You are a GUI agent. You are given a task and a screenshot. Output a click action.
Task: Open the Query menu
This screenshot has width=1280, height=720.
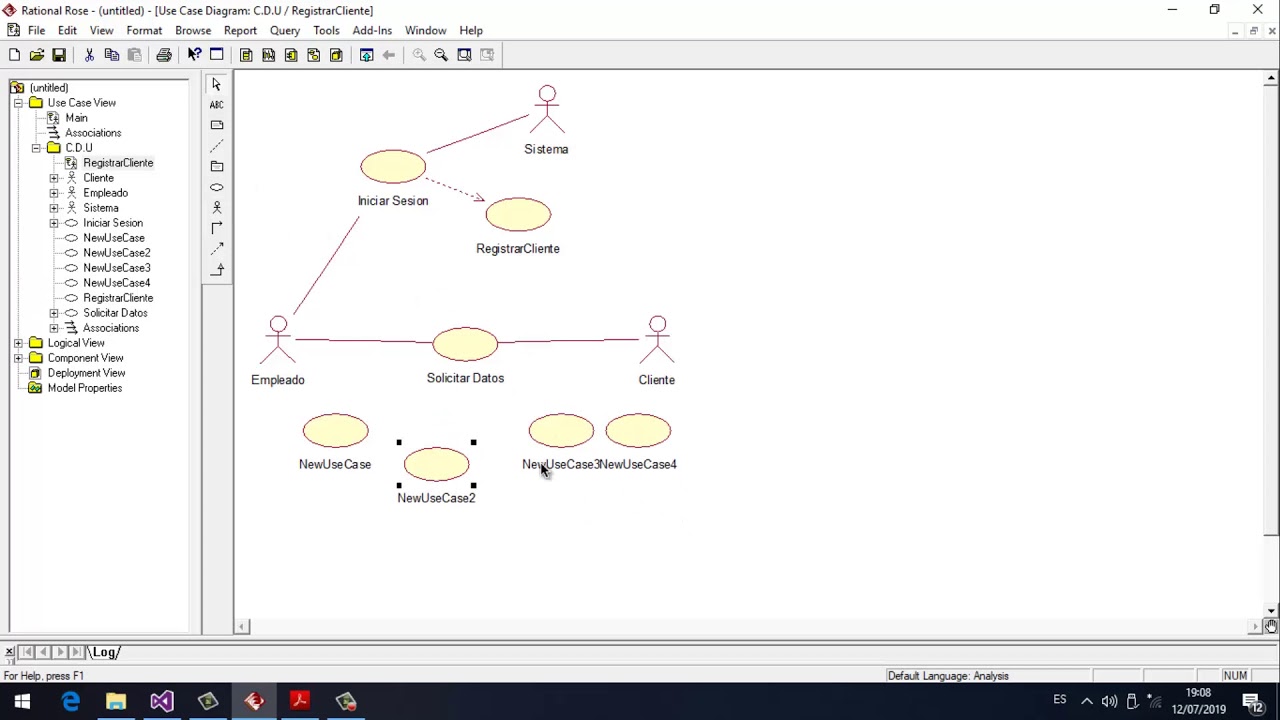[285, 30]
